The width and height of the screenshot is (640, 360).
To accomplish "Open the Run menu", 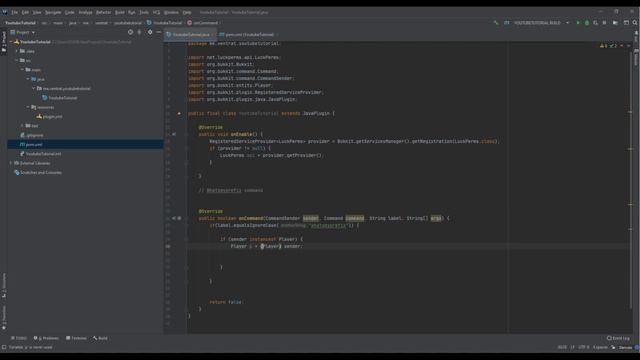I will point(132,12).
